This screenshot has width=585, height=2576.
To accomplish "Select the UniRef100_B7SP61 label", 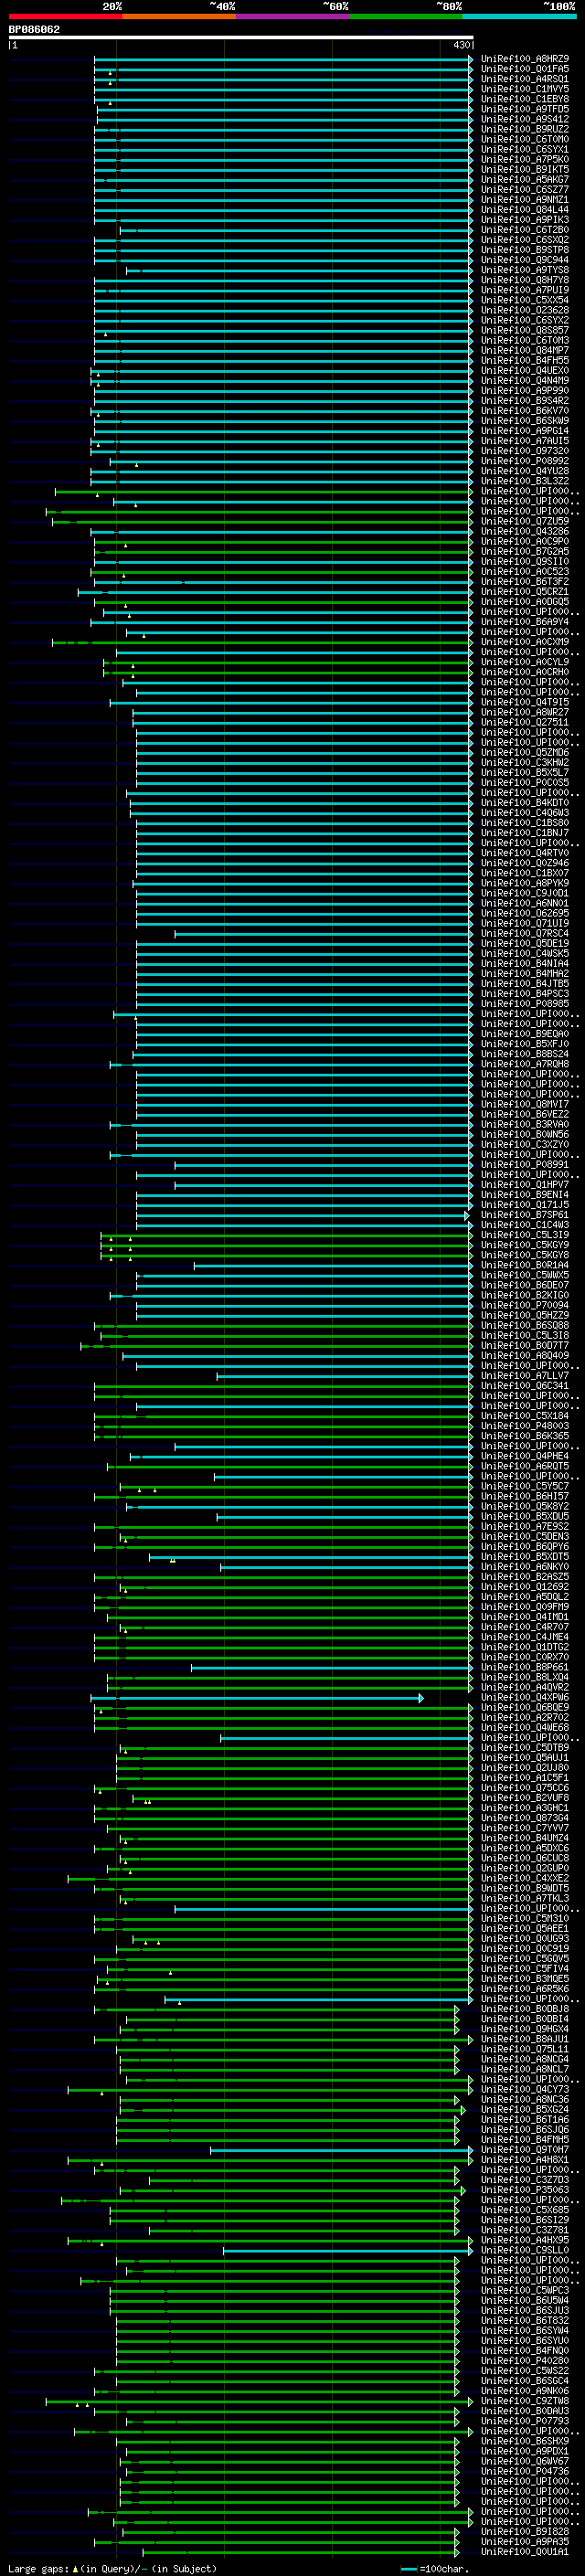I will tap(525, 1215).
